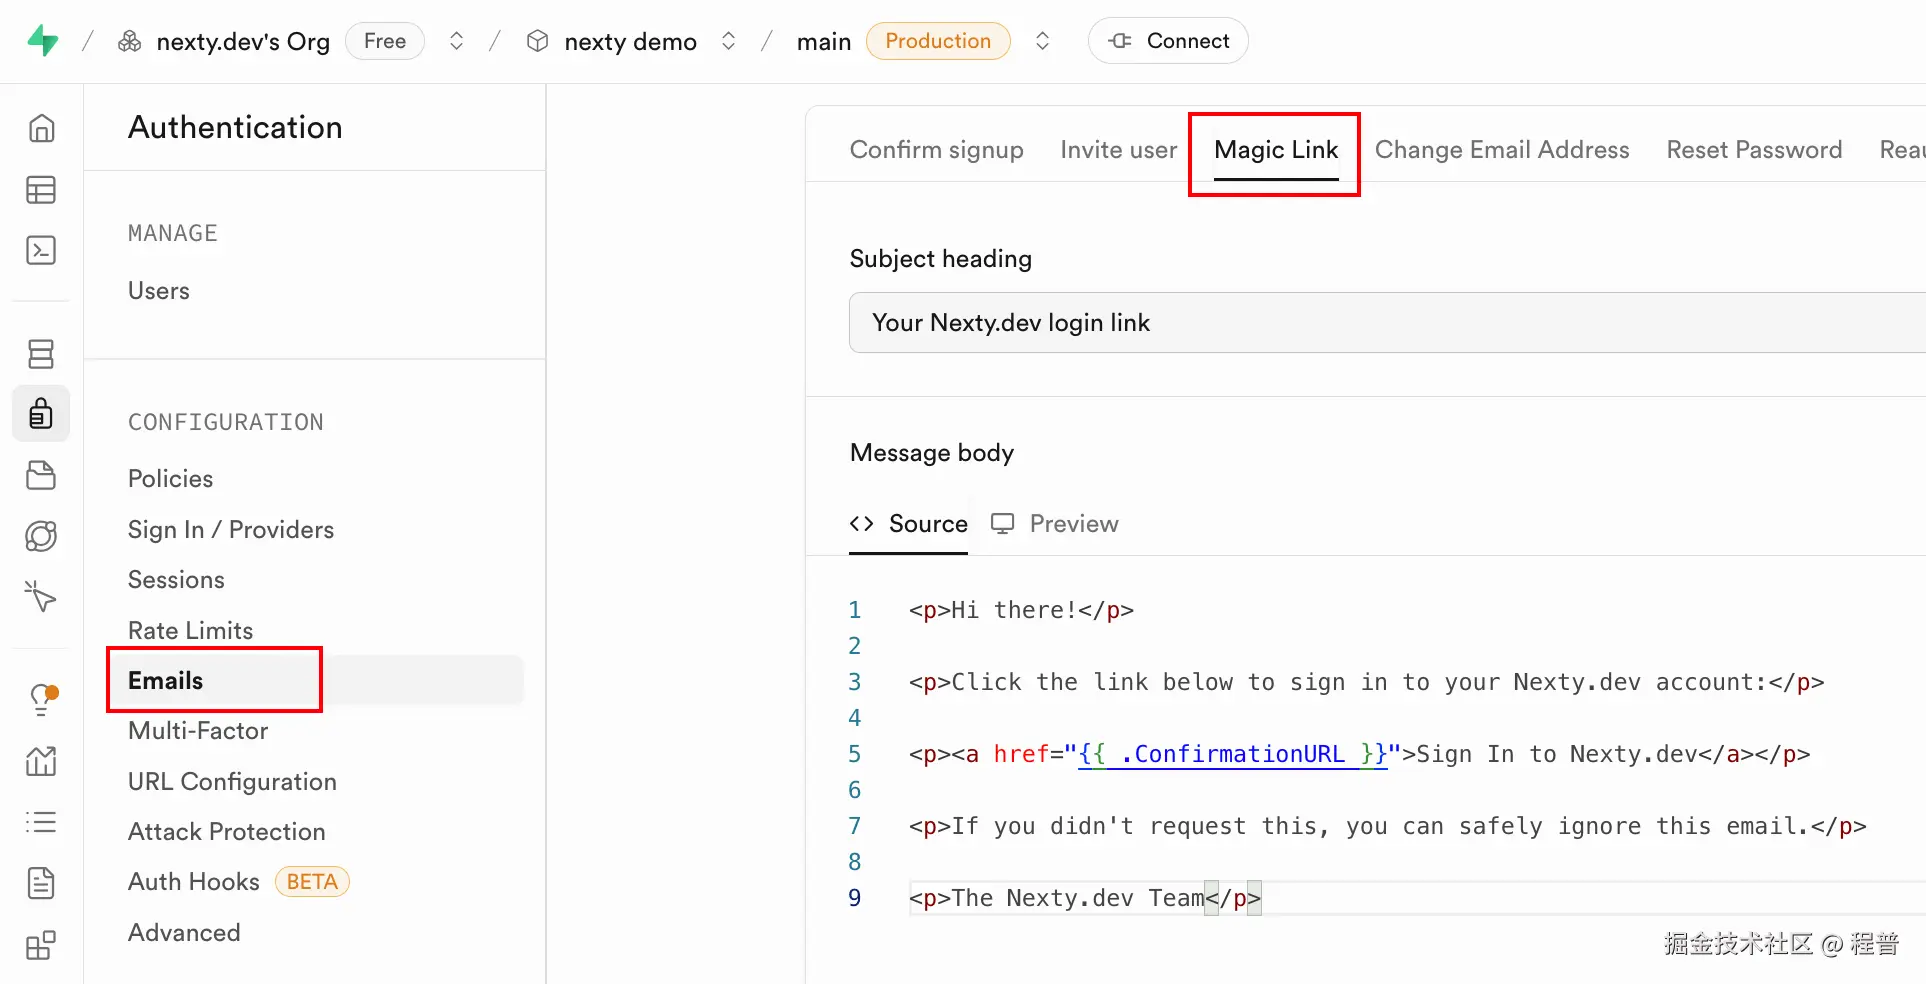1926x984 pixels.
Task: Go to the Users management page
Action: (158, 291)
